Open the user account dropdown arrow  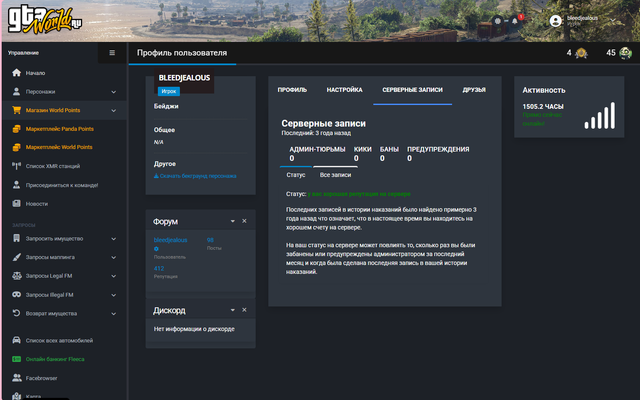613,20
